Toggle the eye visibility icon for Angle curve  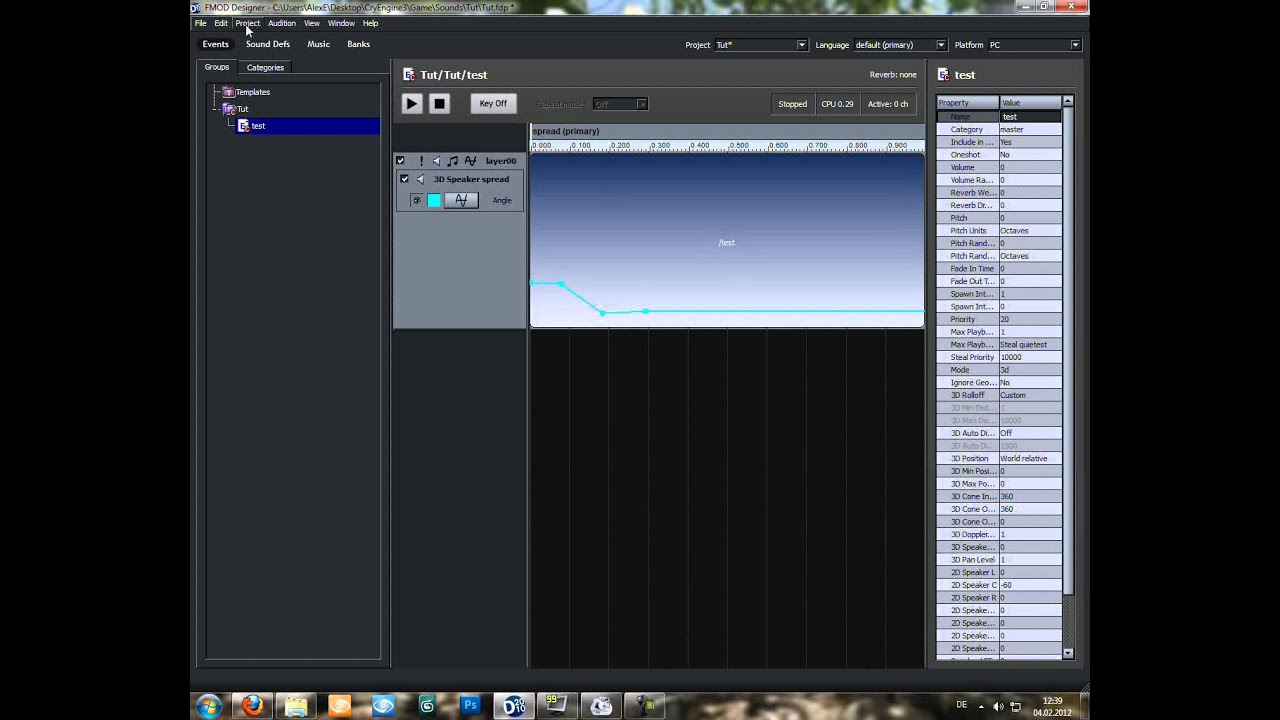[x=416, y=200]
